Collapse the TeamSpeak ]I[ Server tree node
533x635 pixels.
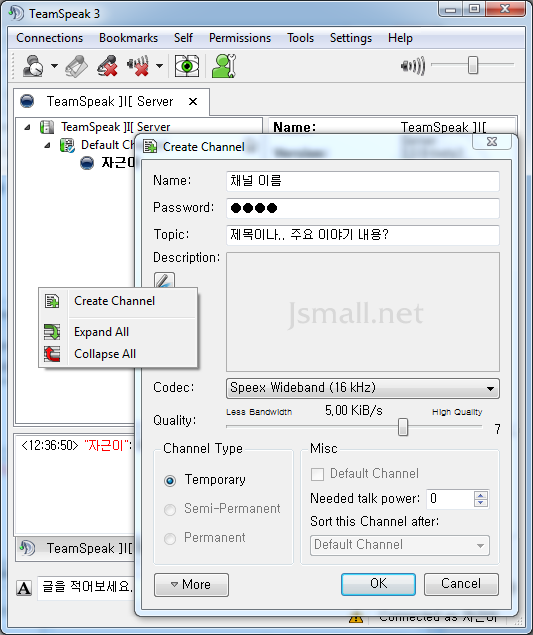click(x=27, y=128)
